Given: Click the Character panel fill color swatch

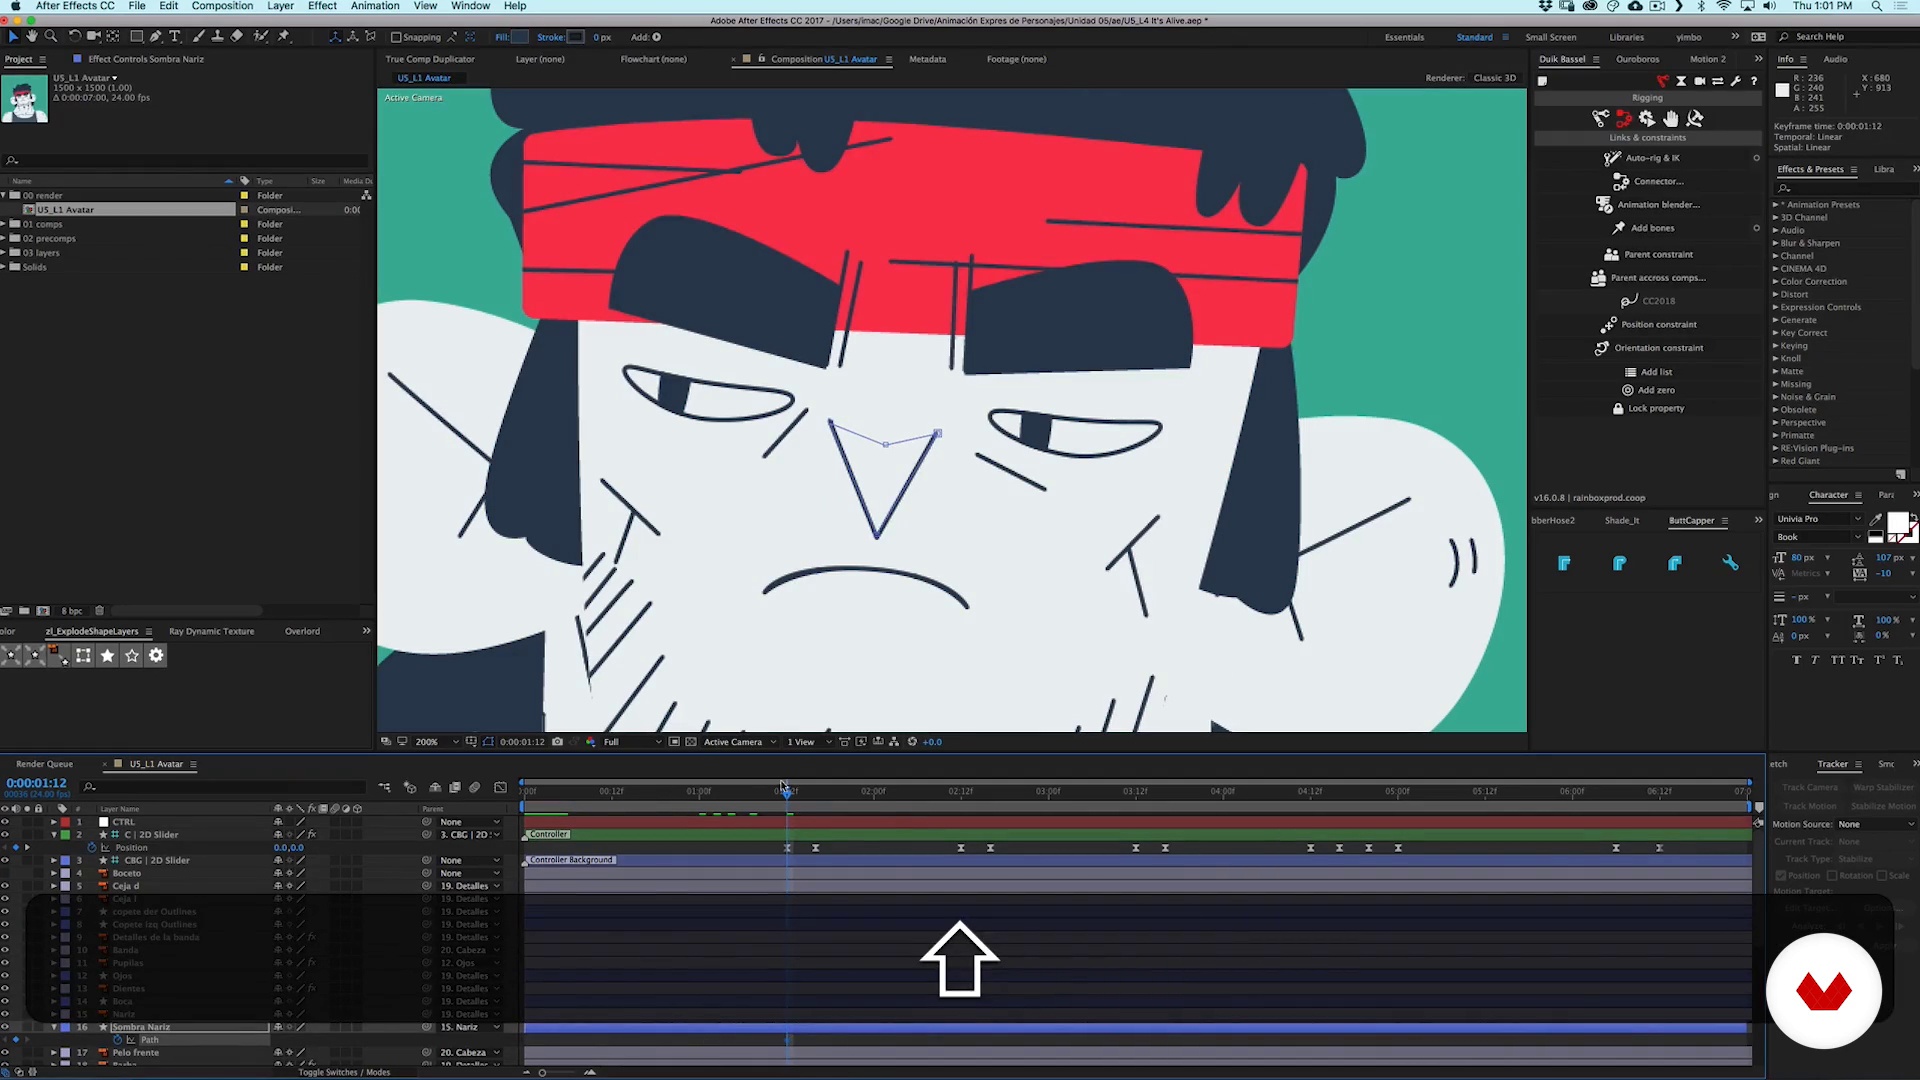Looking at the screenshot, I should (x=1897, y=523).
